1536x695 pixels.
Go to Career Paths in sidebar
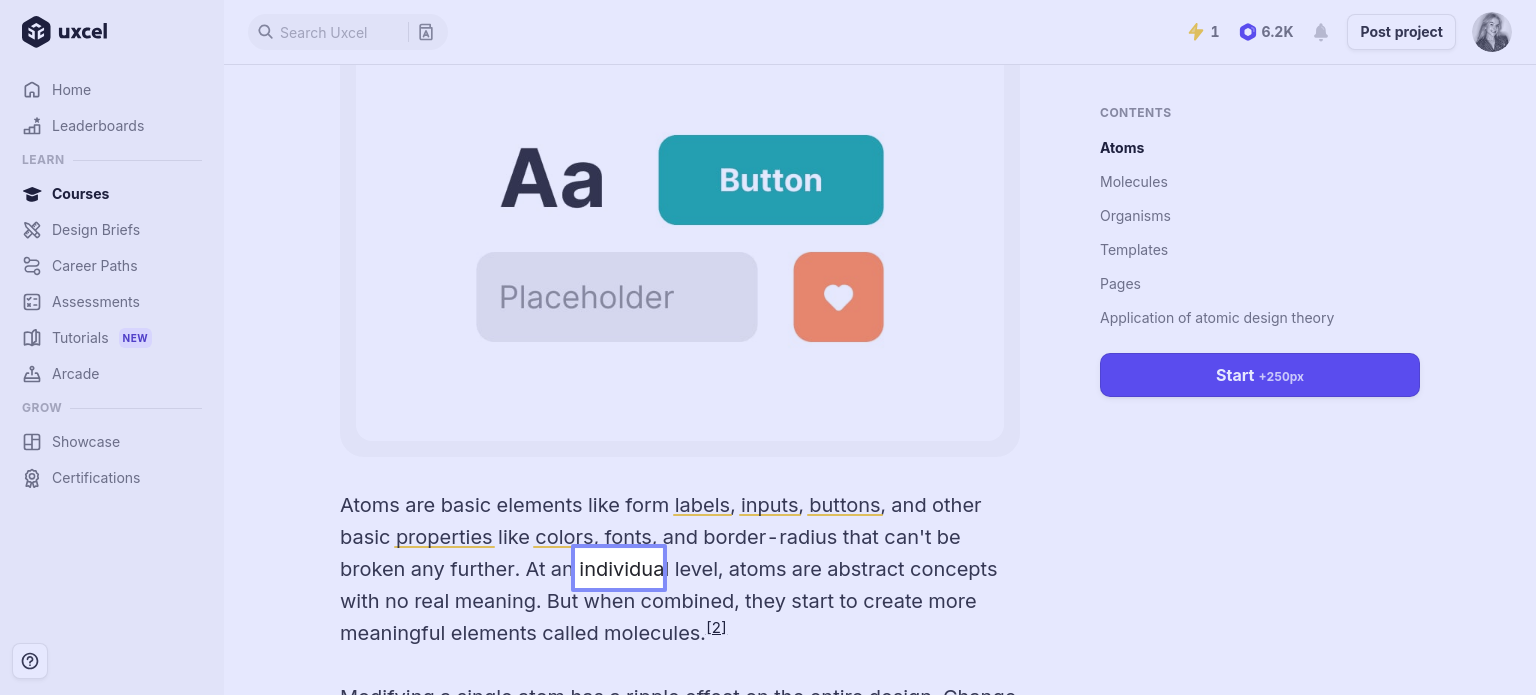coord(94,266)
